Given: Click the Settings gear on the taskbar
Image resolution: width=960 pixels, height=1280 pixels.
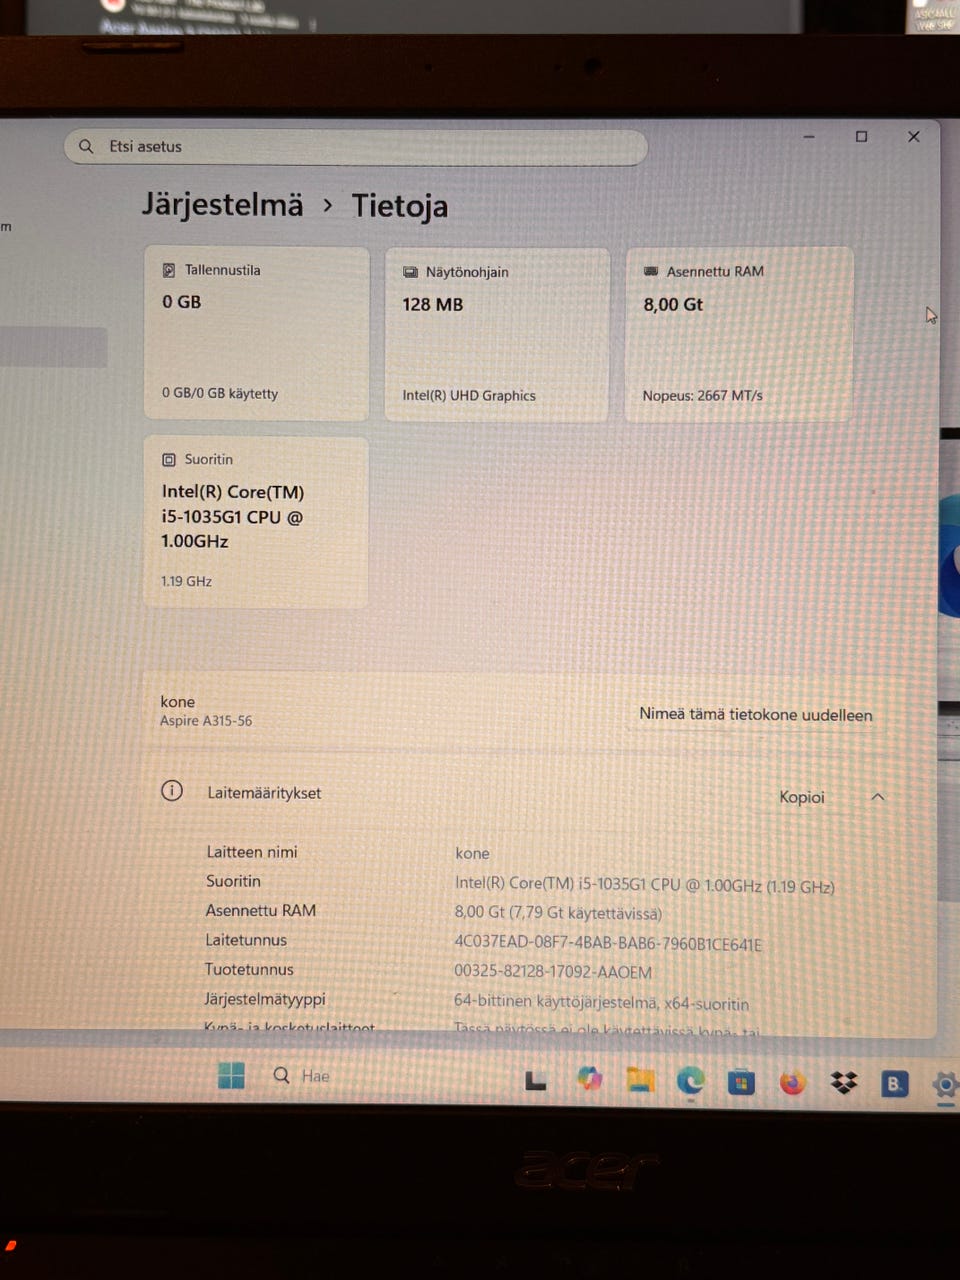Looking at the screenshot, I should coord(945,1084).
